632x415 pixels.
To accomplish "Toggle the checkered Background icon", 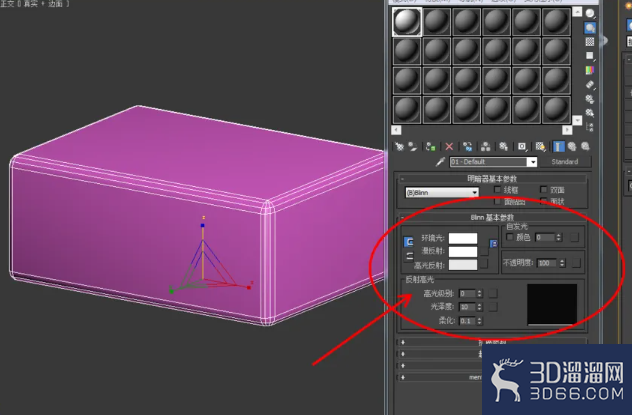I will pyautogui.click(x=590, y=42).
